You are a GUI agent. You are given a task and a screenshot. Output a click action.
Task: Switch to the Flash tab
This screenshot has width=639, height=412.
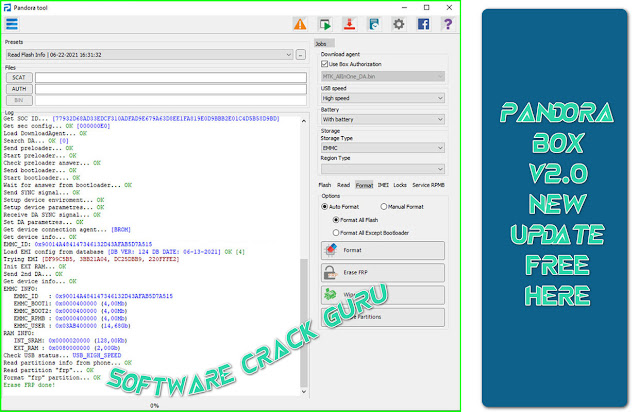tap(325, 185)
